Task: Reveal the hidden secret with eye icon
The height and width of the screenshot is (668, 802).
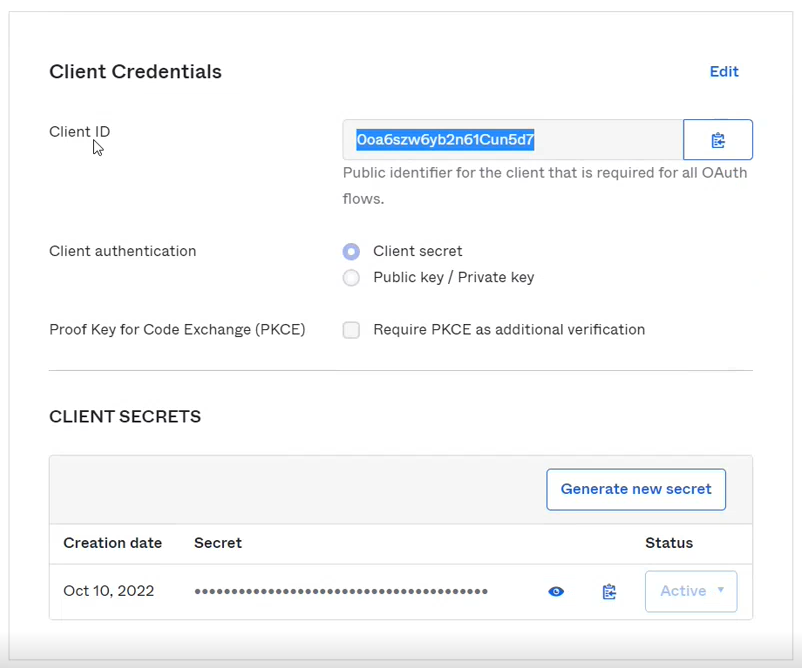Action: point(556,592)
